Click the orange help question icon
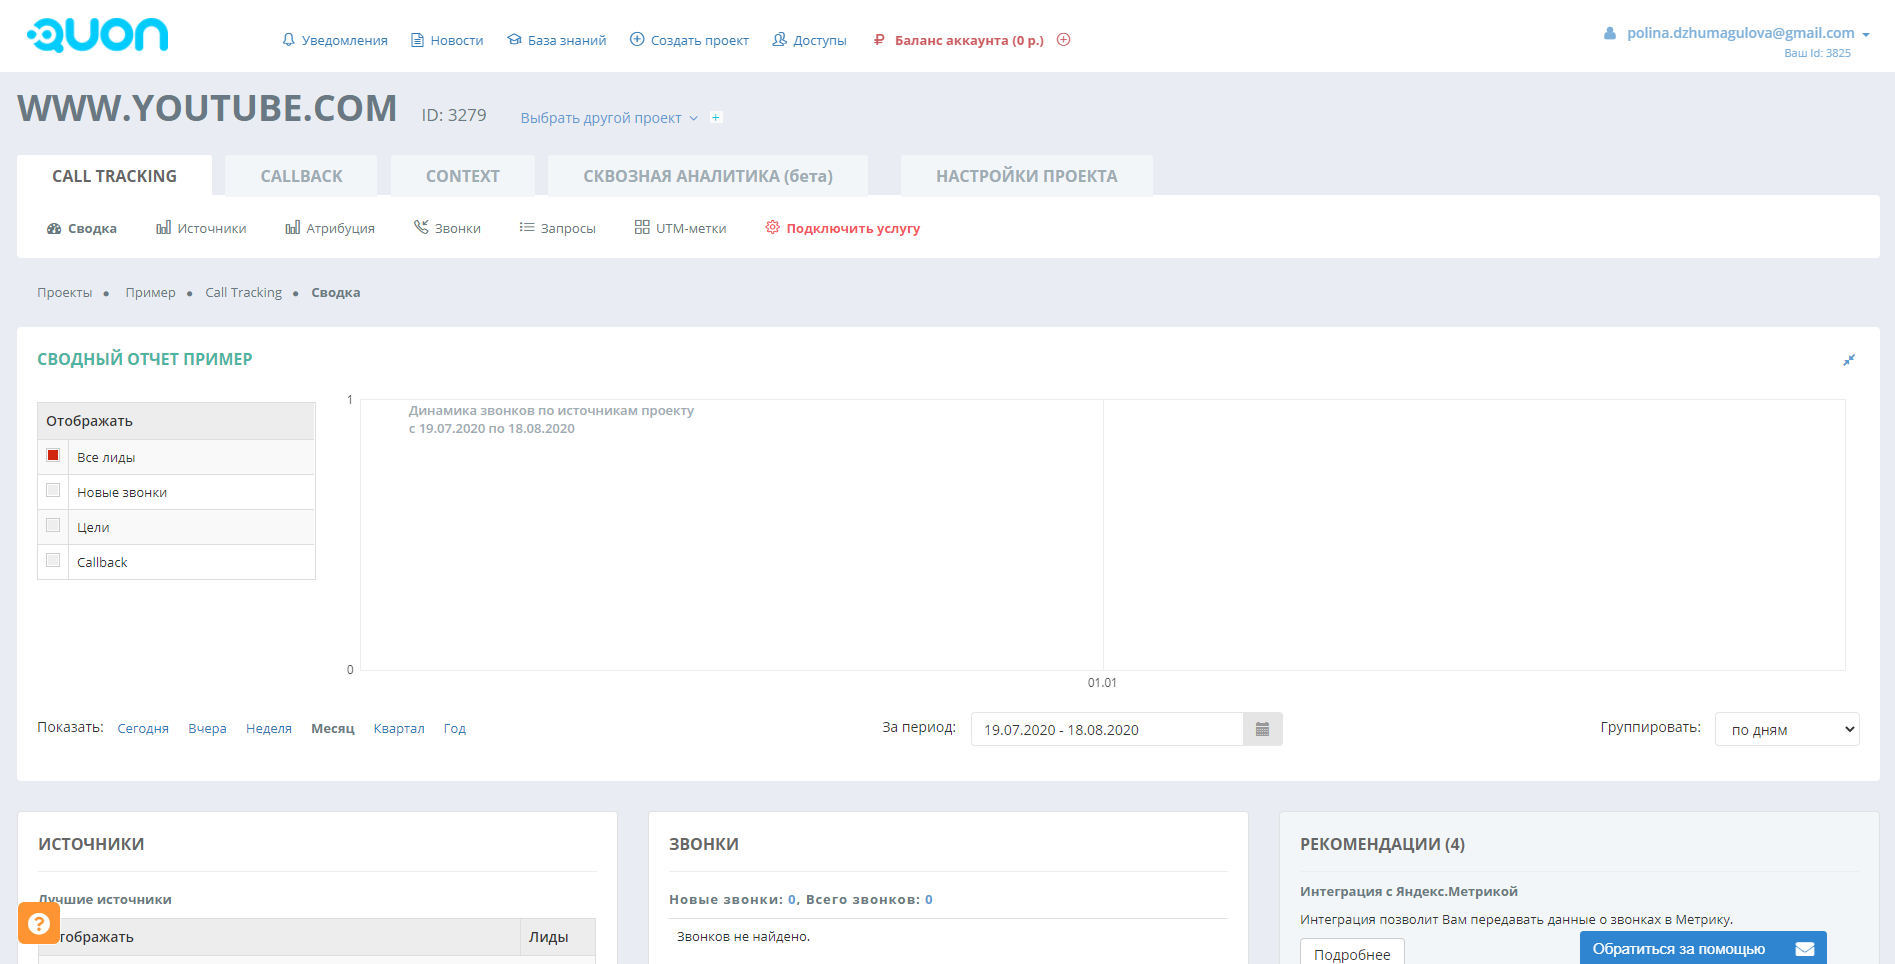 [39, 923]
